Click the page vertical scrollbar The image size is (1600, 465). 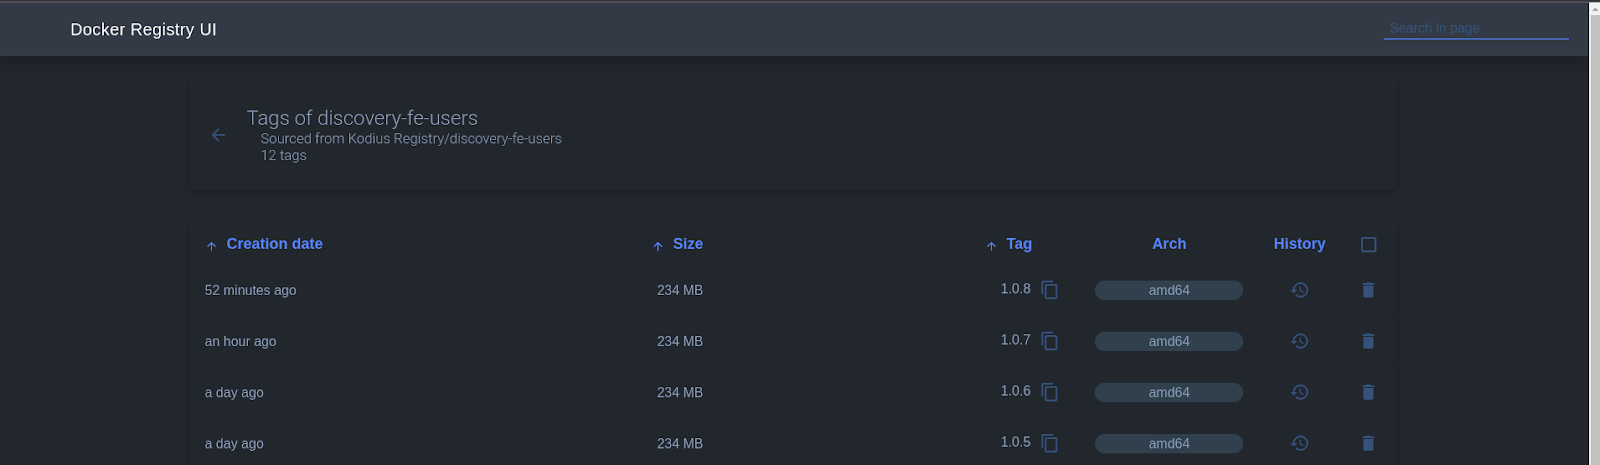(1594, 235)
